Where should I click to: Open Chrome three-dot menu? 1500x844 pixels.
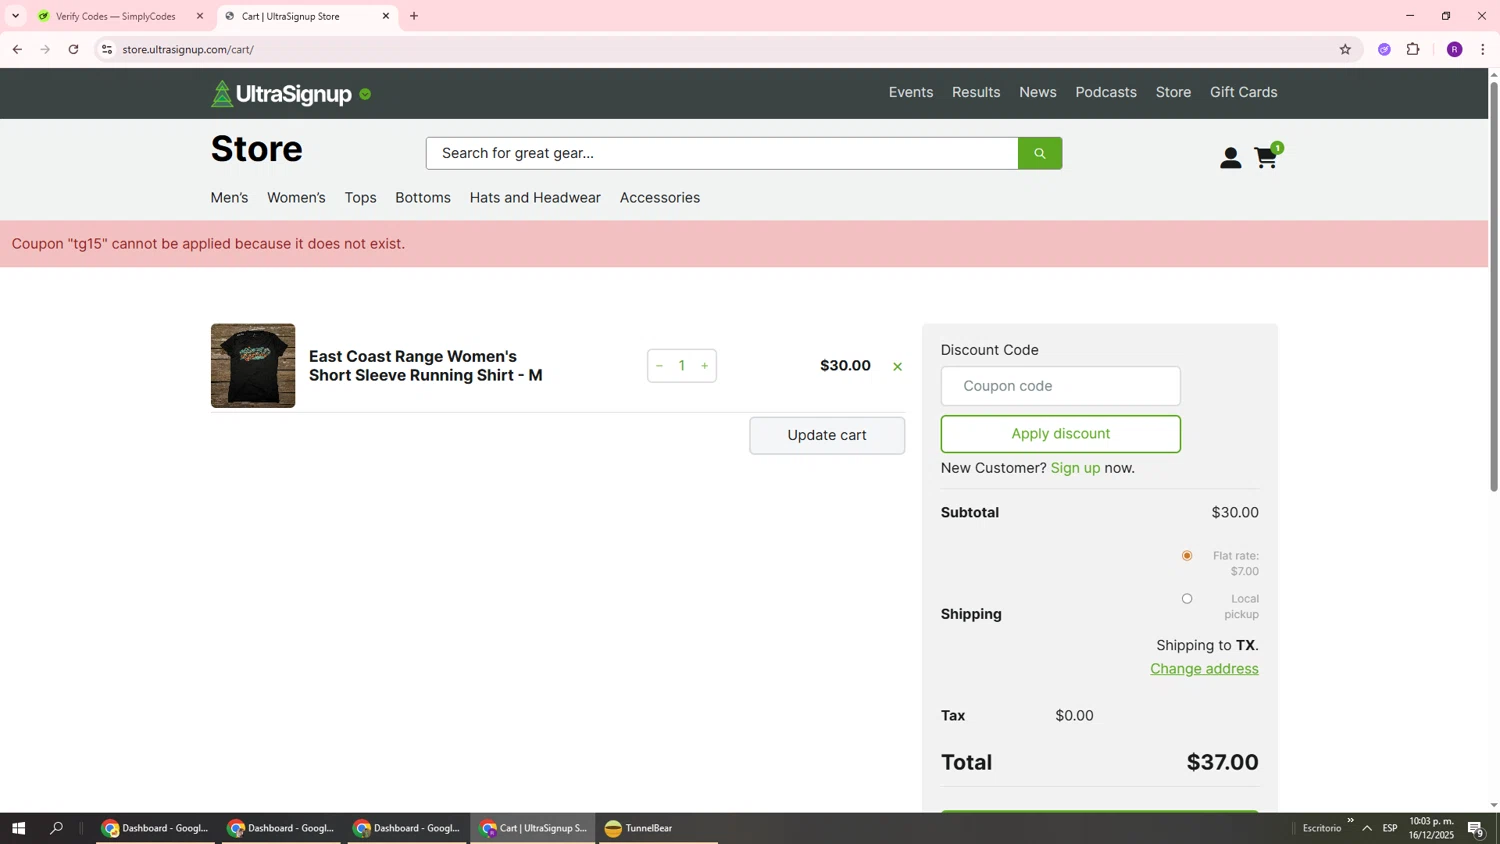pyautogui.click(x=1482, y=49)
